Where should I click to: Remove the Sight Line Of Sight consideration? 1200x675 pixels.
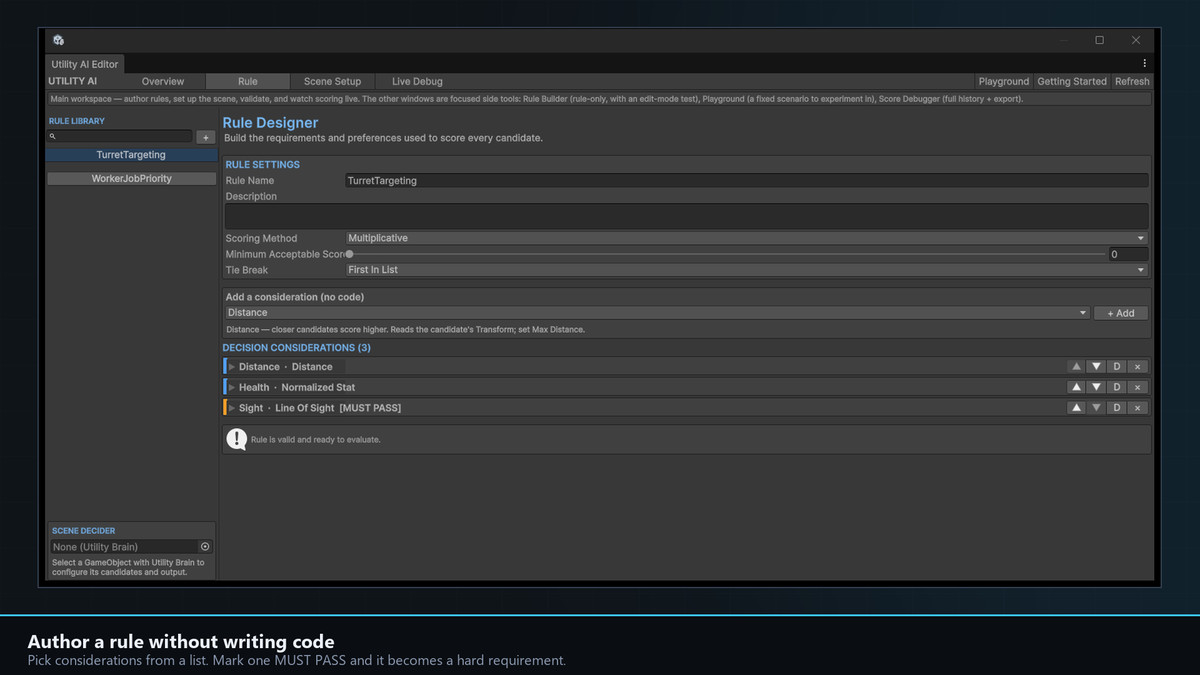(x=1138, y=408)
